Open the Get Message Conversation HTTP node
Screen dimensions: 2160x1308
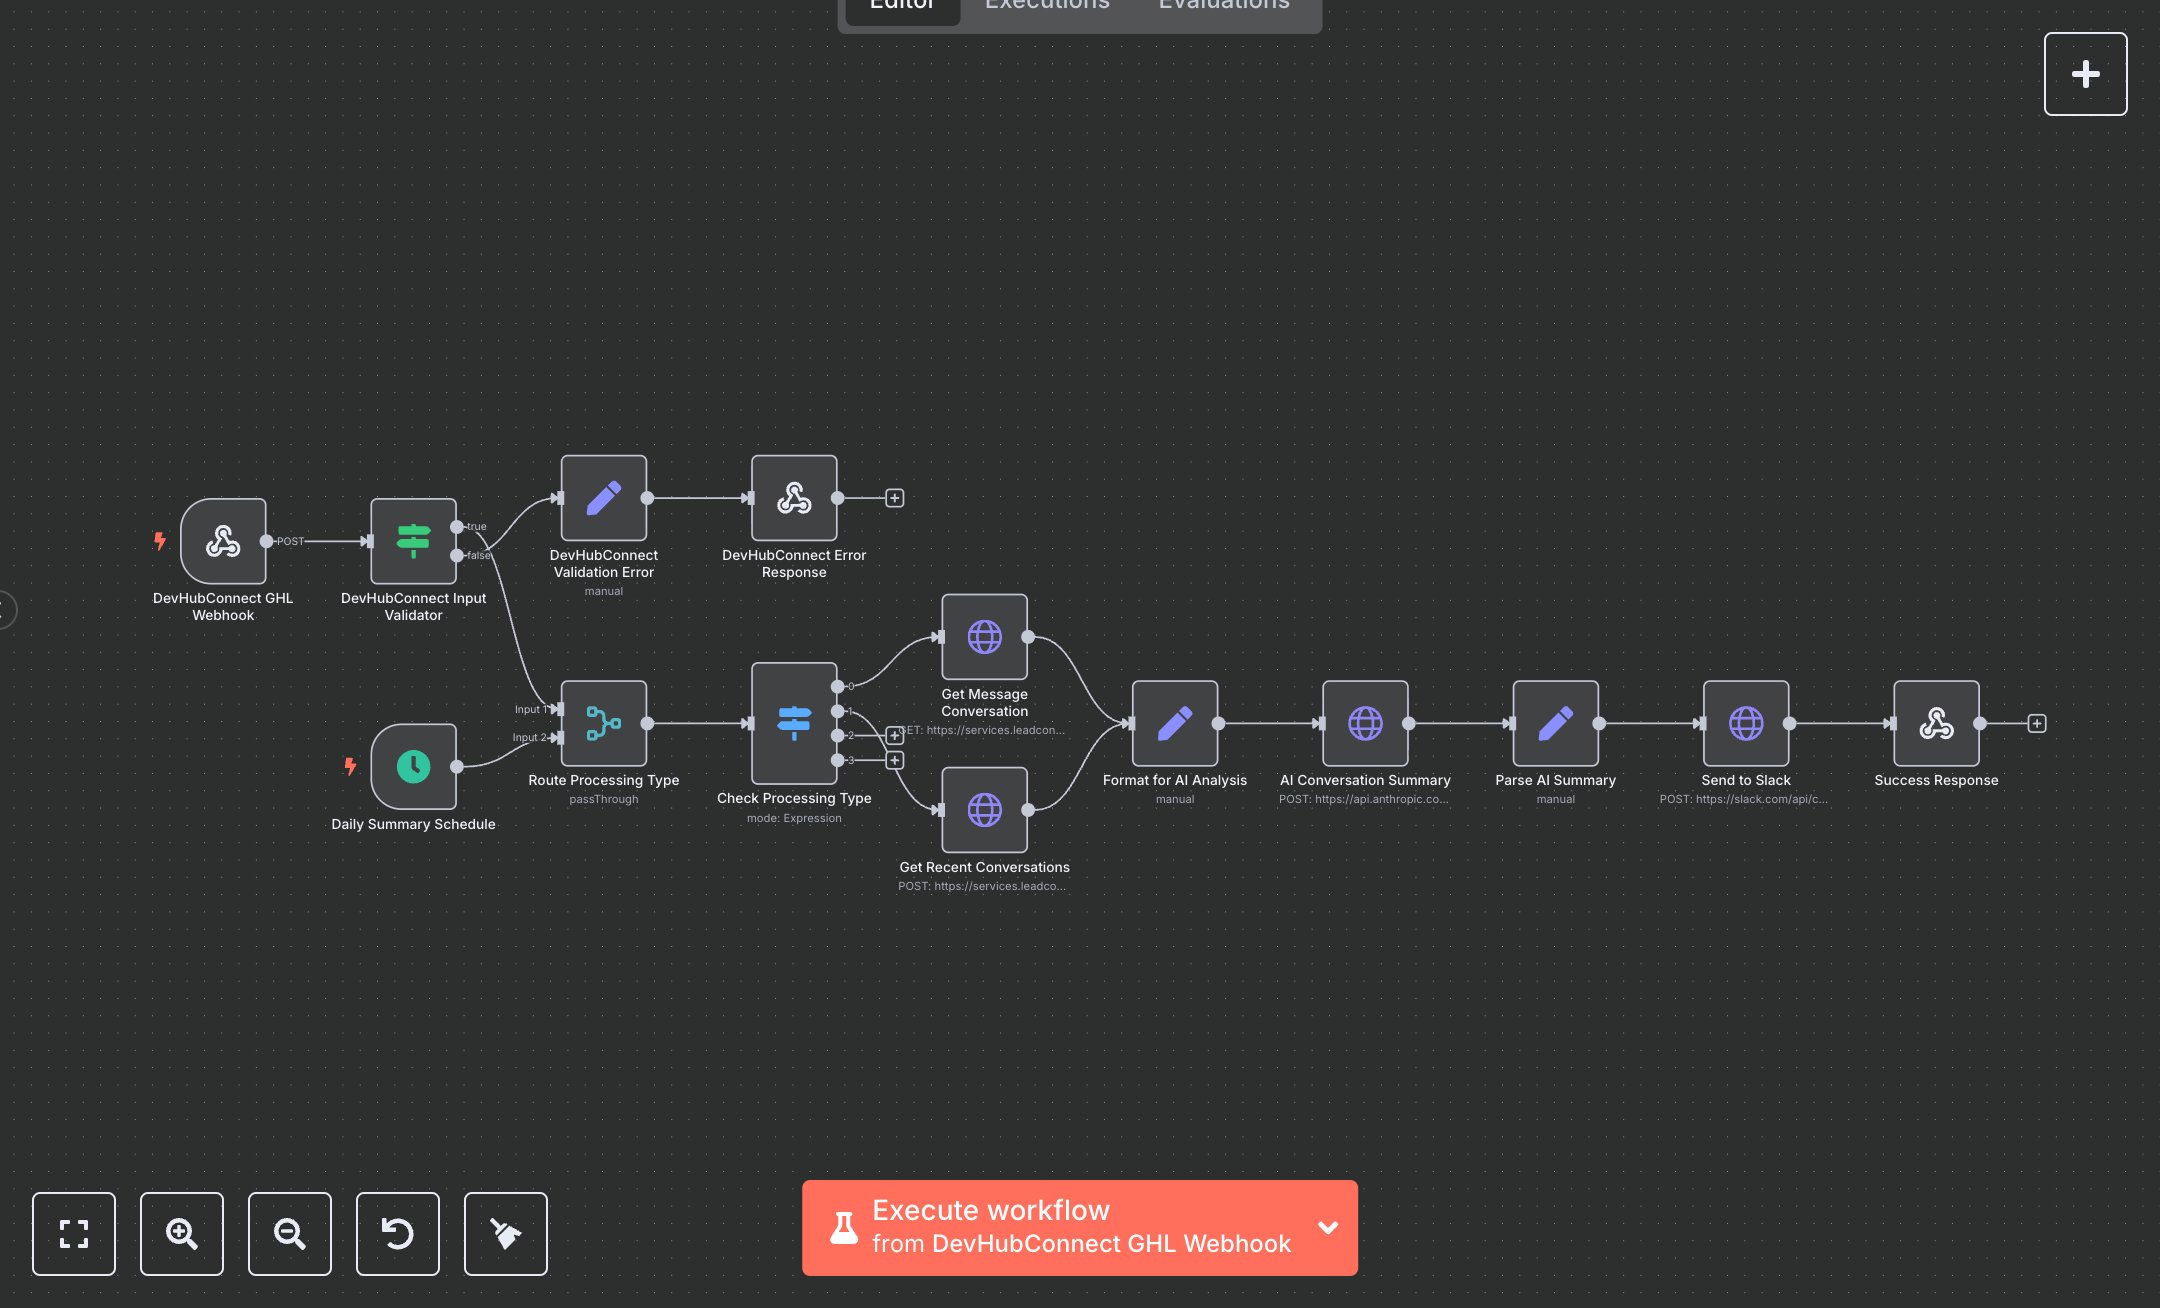[984, 637]
